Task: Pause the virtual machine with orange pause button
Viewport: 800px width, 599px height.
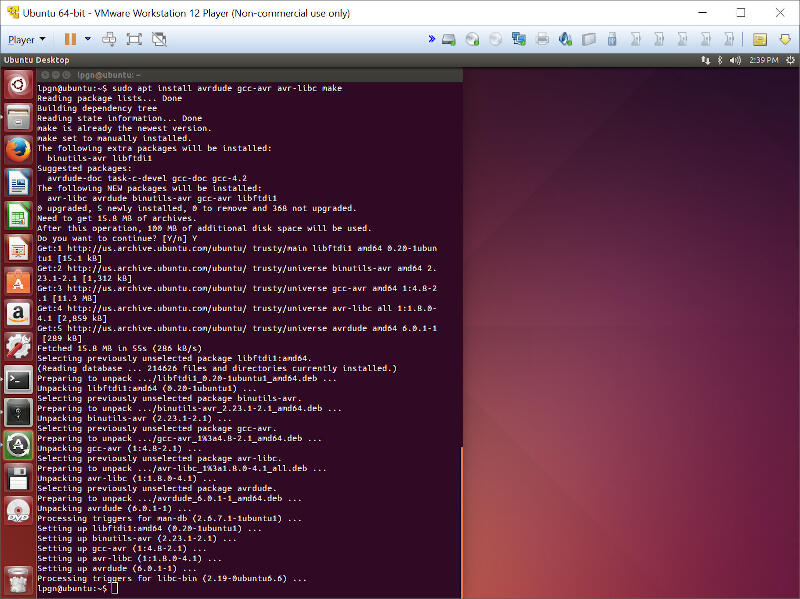Action: pyautogui.click(x=70, y=39)
